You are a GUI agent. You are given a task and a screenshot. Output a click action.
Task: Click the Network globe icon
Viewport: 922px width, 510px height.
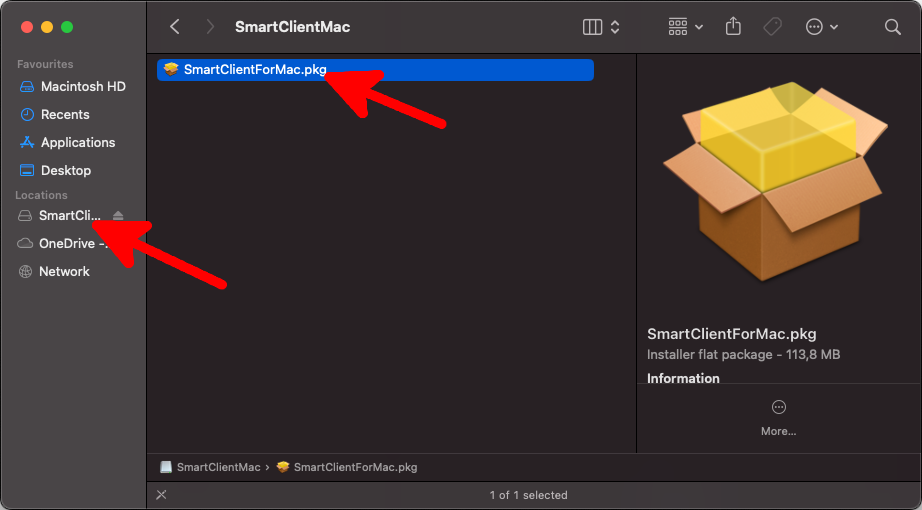(25, 271)
